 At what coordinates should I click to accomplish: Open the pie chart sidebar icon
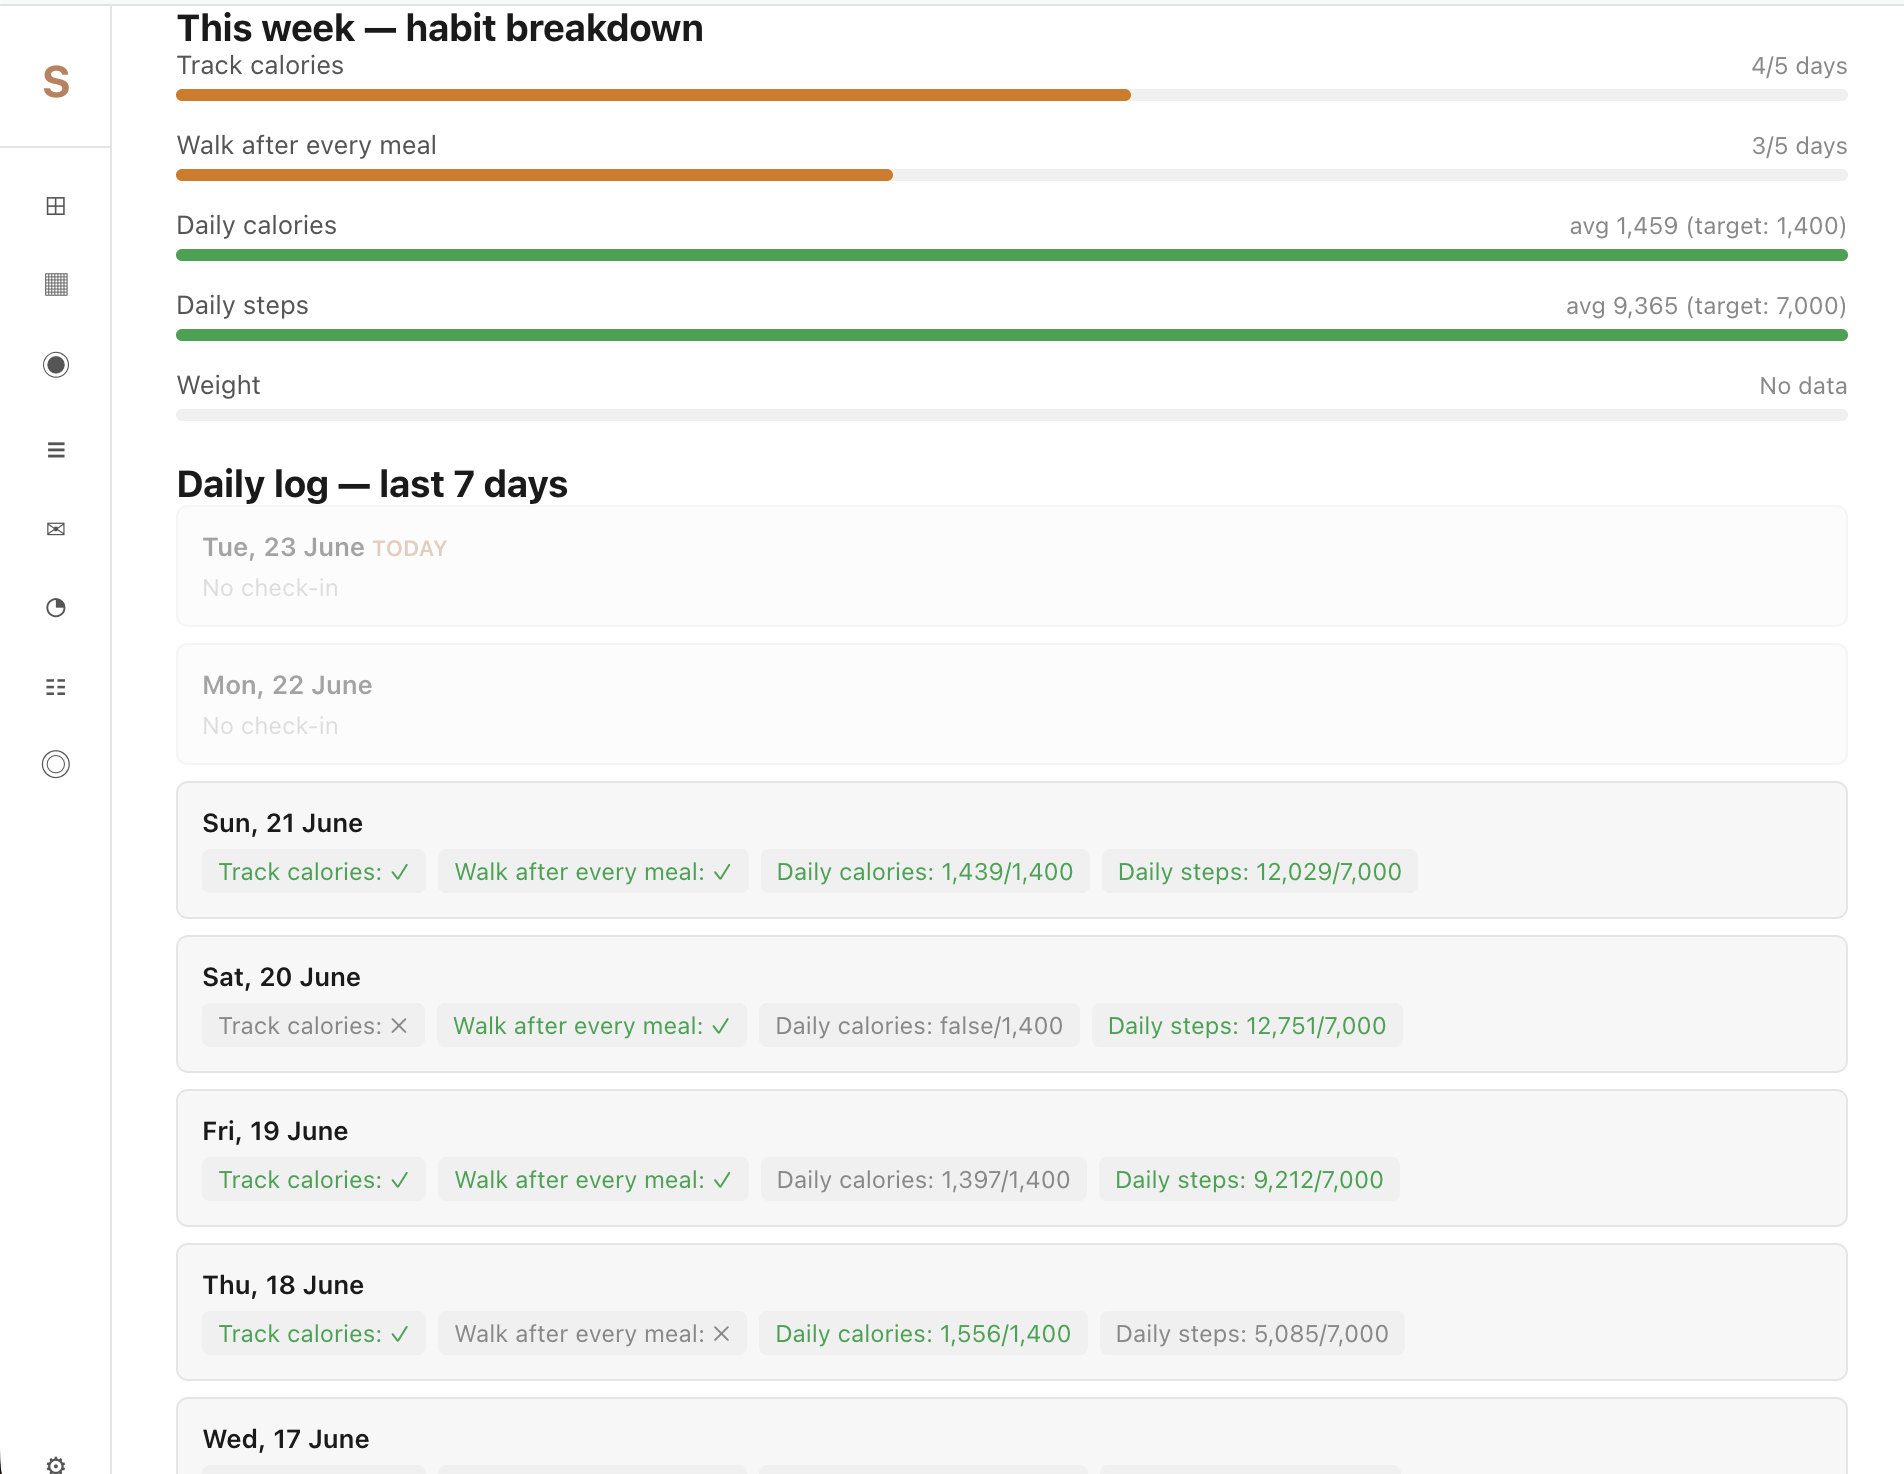tap(56, 608)
